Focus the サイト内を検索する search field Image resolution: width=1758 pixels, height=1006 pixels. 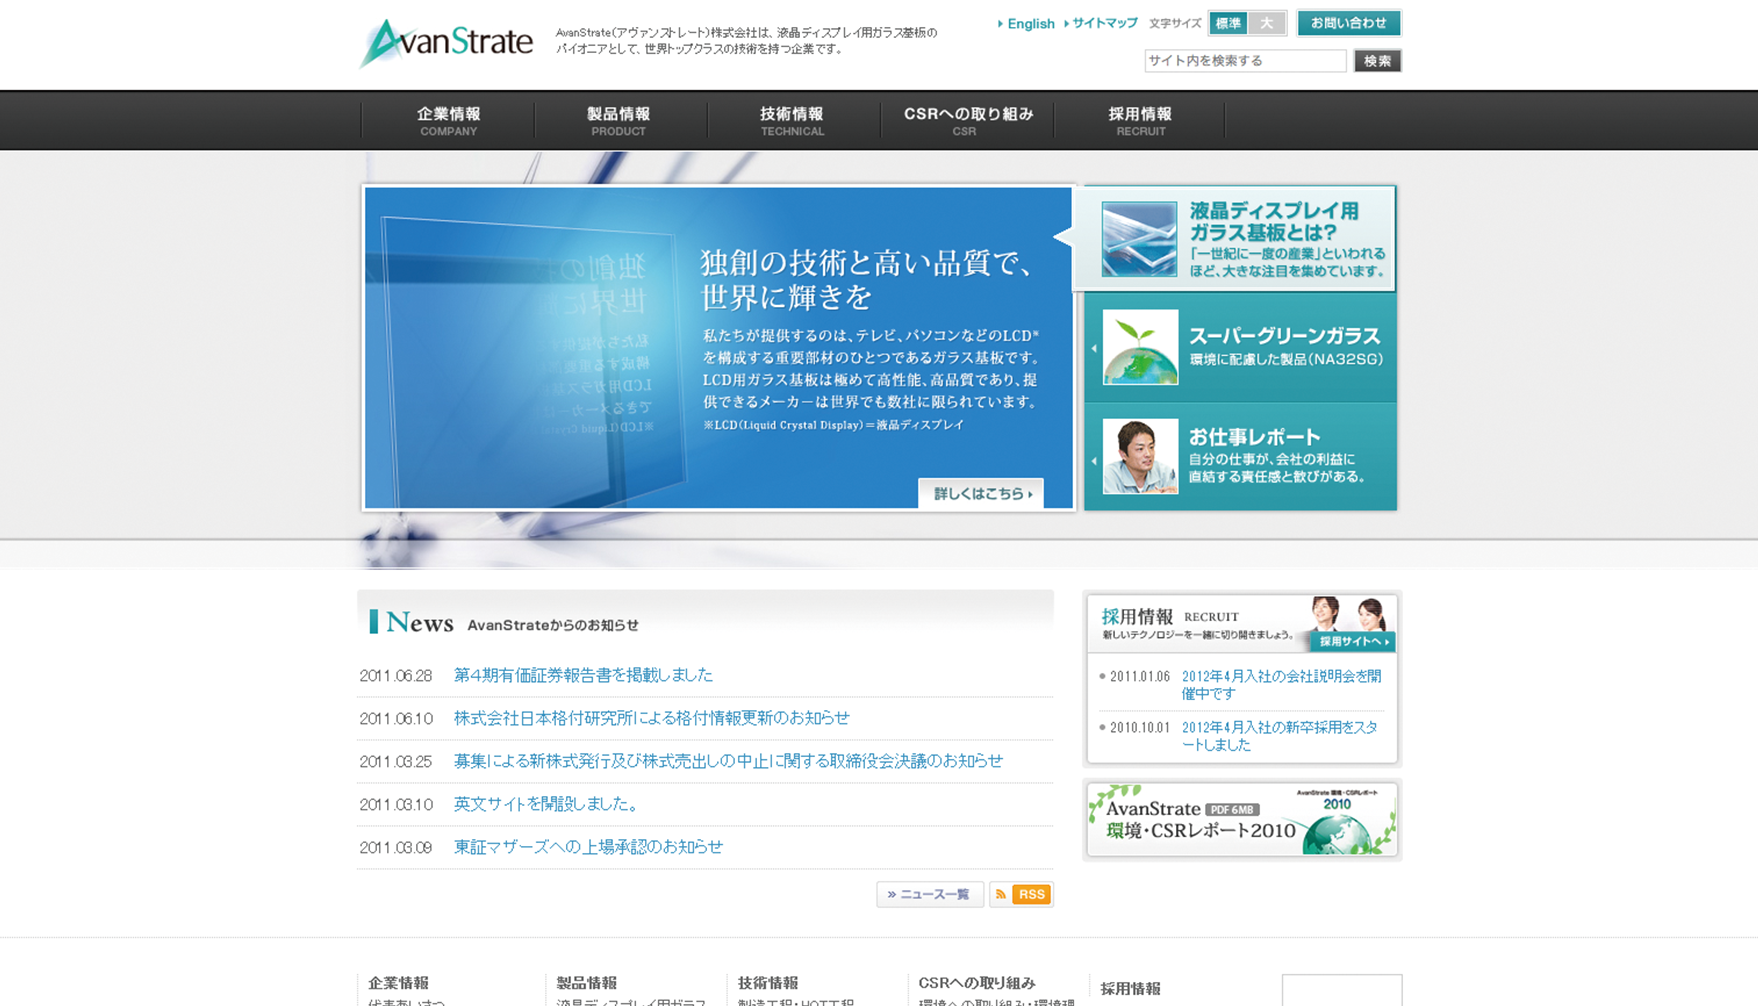click(x=1245, y=61)
